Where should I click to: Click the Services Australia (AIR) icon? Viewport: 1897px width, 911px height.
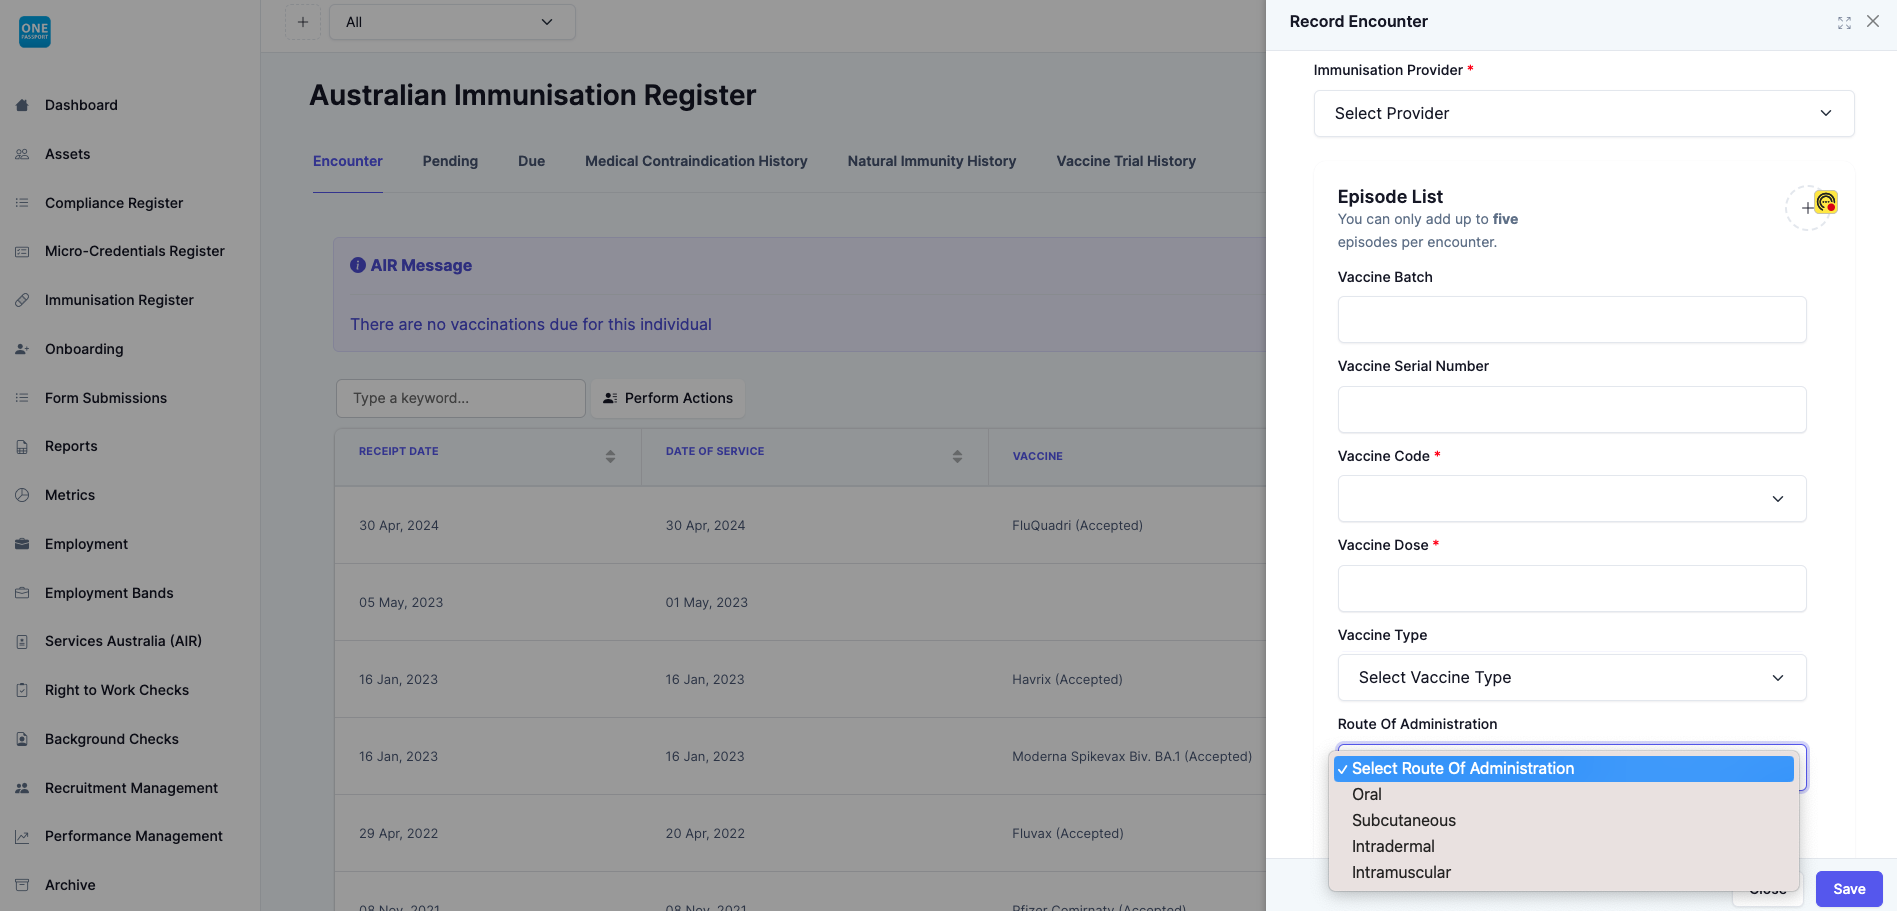(x=22, y=641)
